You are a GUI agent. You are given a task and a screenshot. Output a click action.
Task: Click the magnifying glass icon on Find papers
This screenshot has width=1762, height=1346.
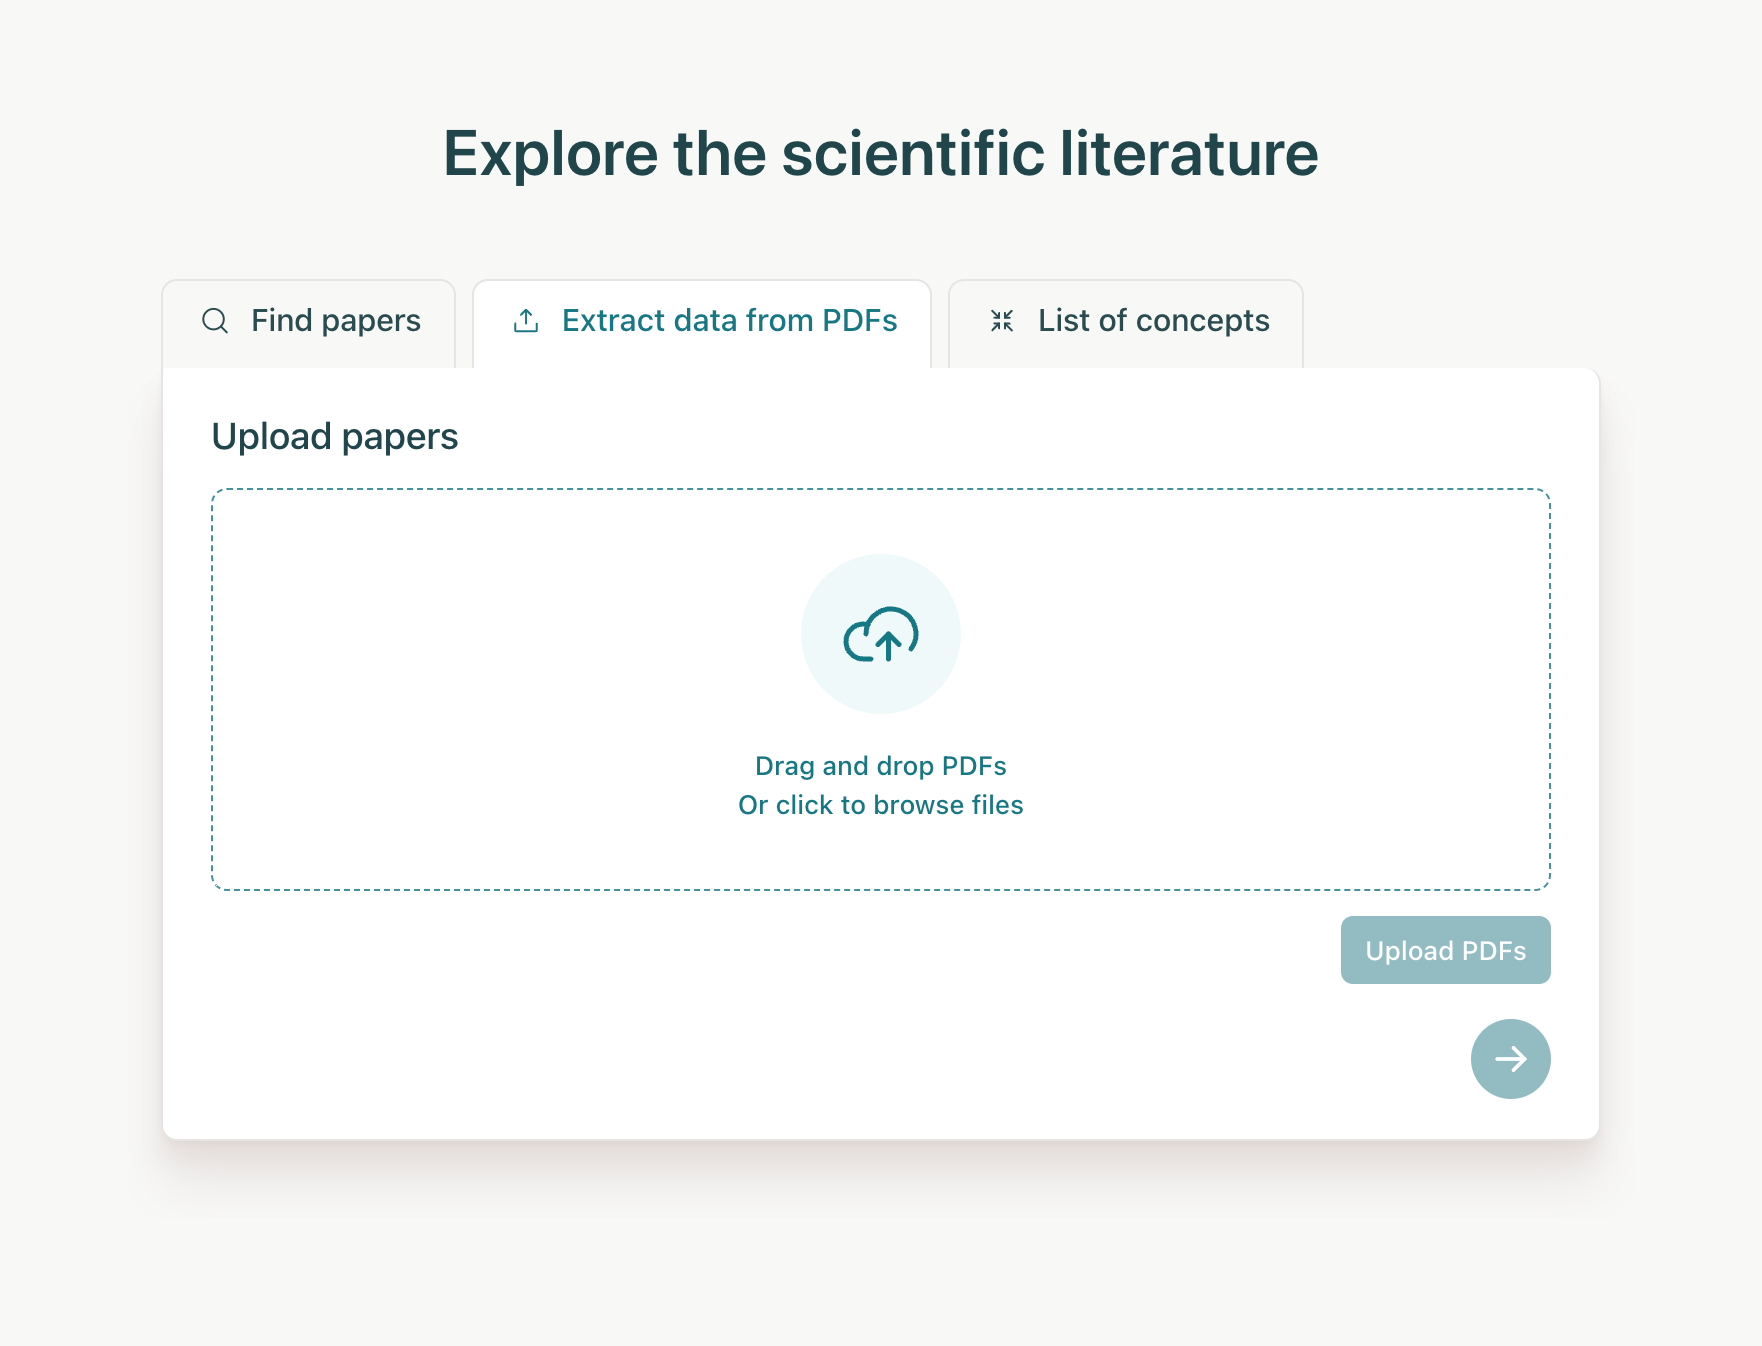215,321
